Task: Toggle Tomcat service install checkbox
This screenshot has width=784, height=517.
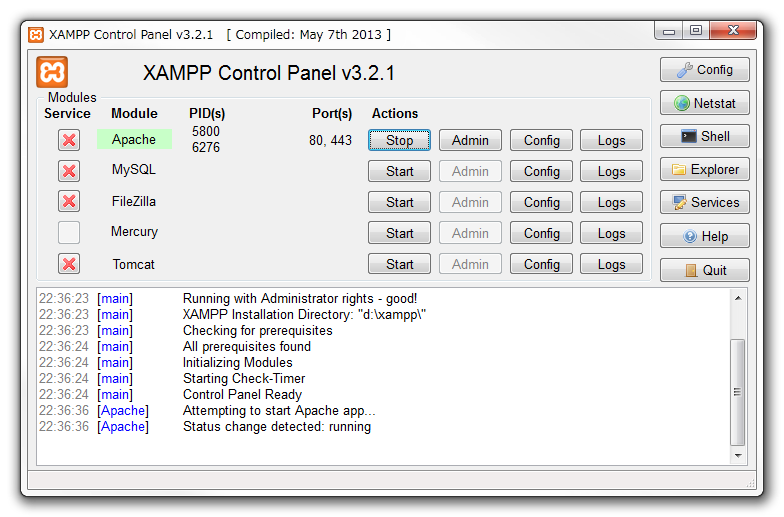Action: (x=69, y=264)
